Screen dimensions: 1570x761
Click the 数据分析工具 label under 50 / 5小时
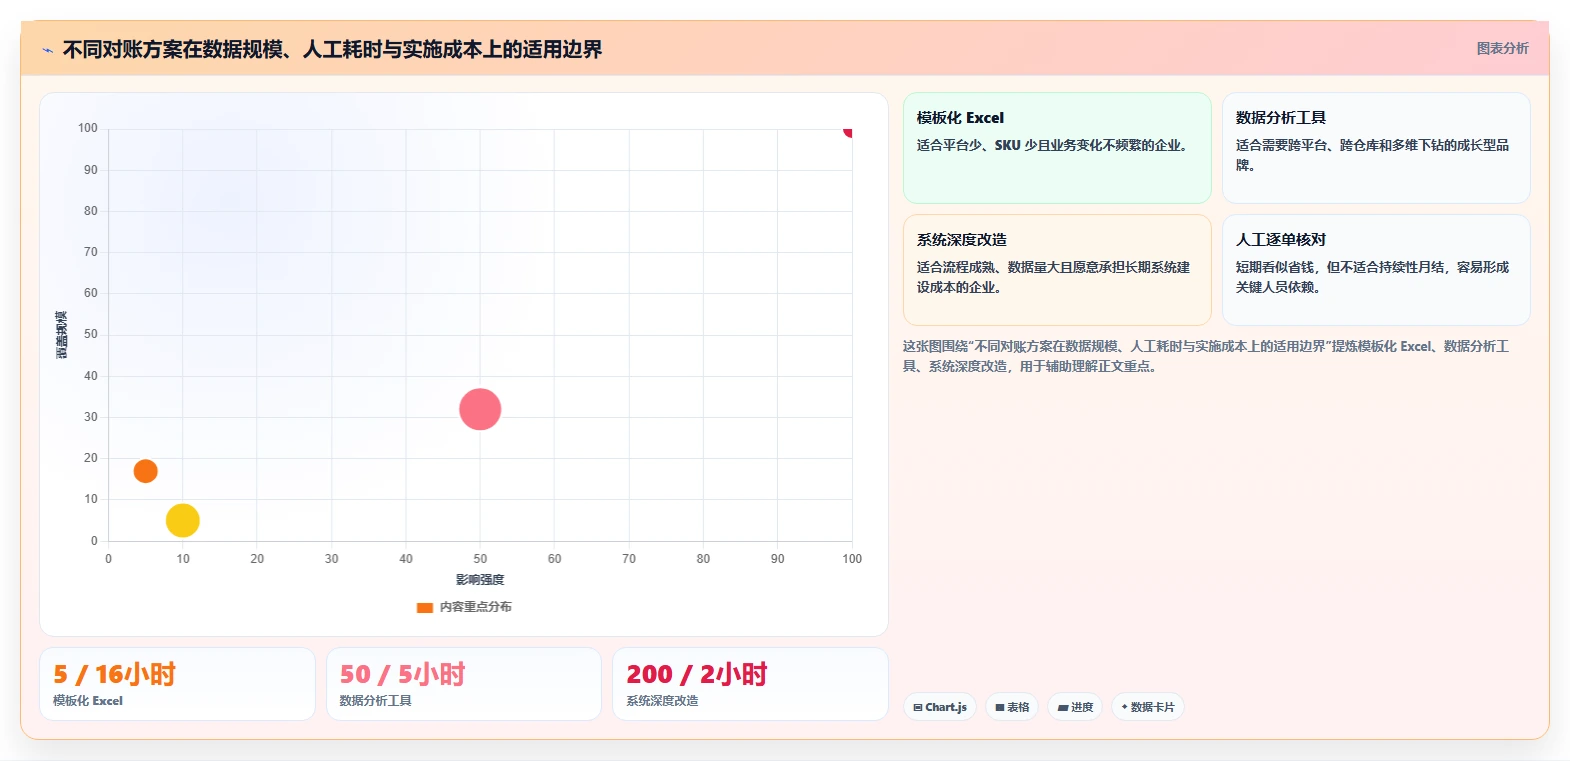click(x=375, y=701)
